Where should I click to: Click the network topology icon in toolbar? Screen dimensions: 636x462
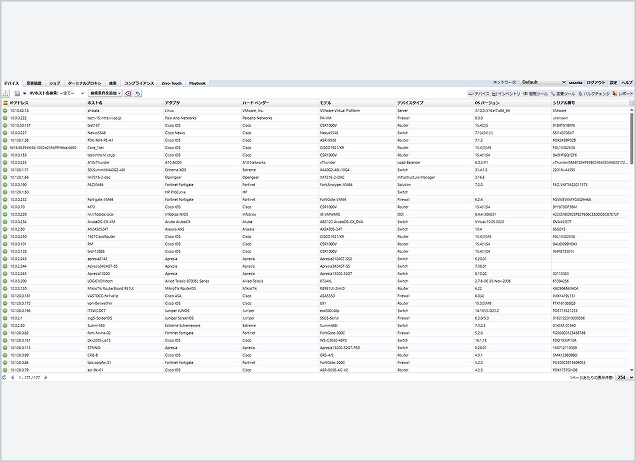tap(5, 94)
